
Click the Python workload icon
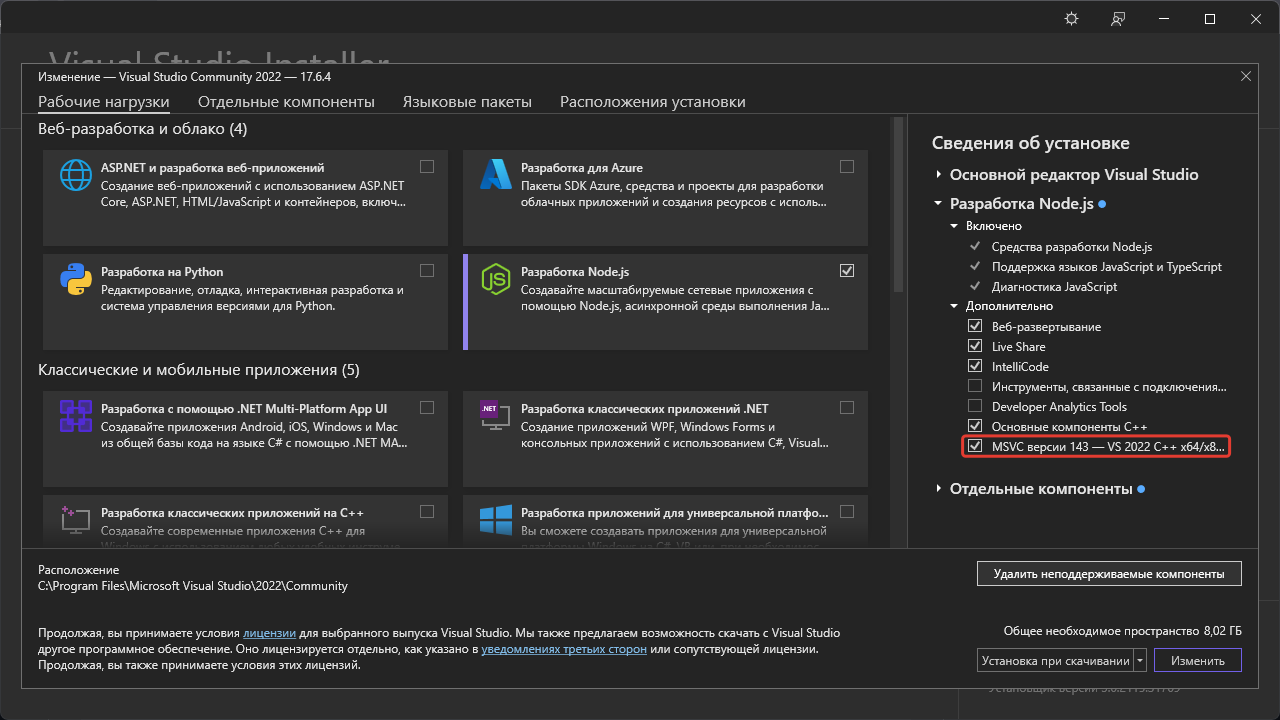coord(76,279)
